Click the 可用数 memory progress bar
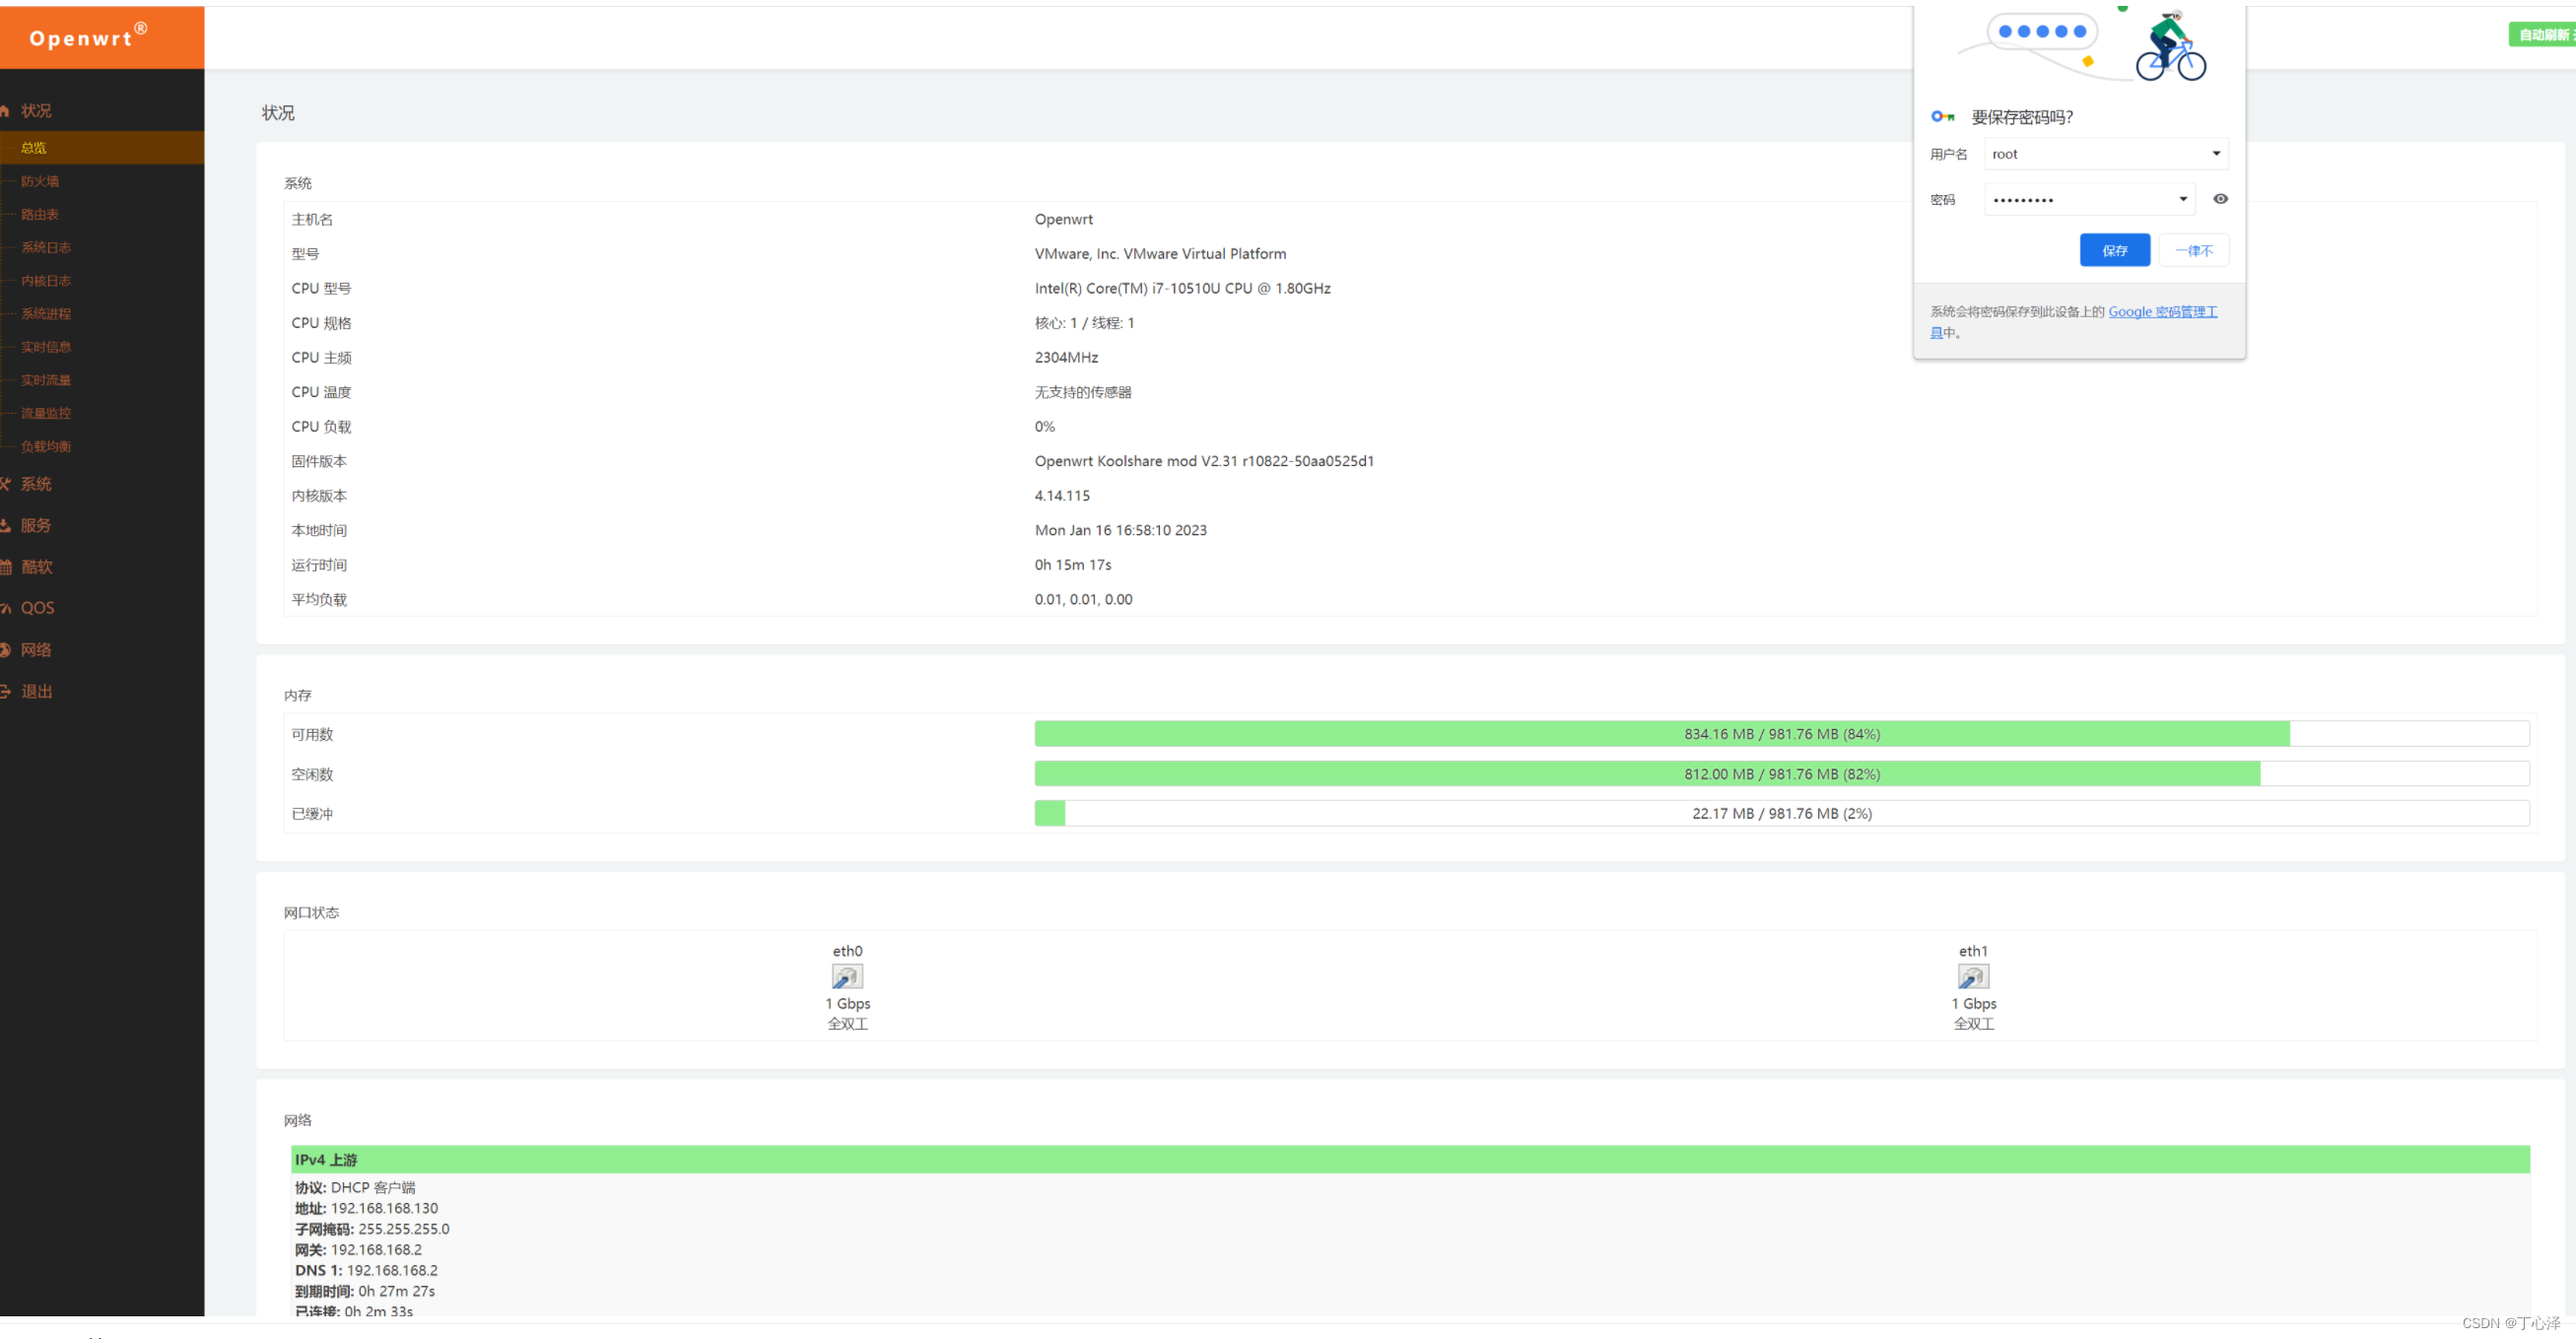This screenshot has width=2576, height=1339. click(x=1780, y=734)
